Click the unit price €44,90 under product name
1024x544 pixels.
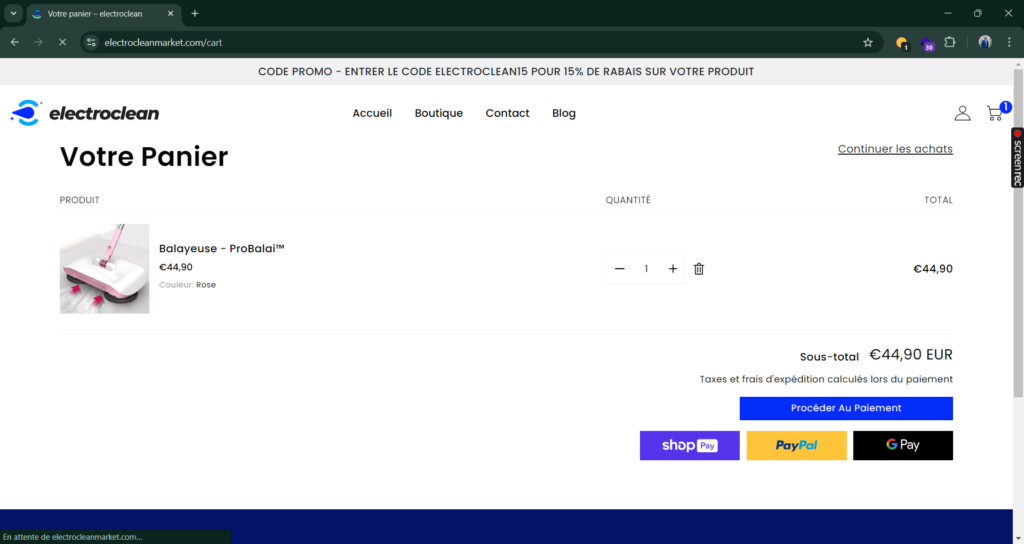(x=176, y=267)
